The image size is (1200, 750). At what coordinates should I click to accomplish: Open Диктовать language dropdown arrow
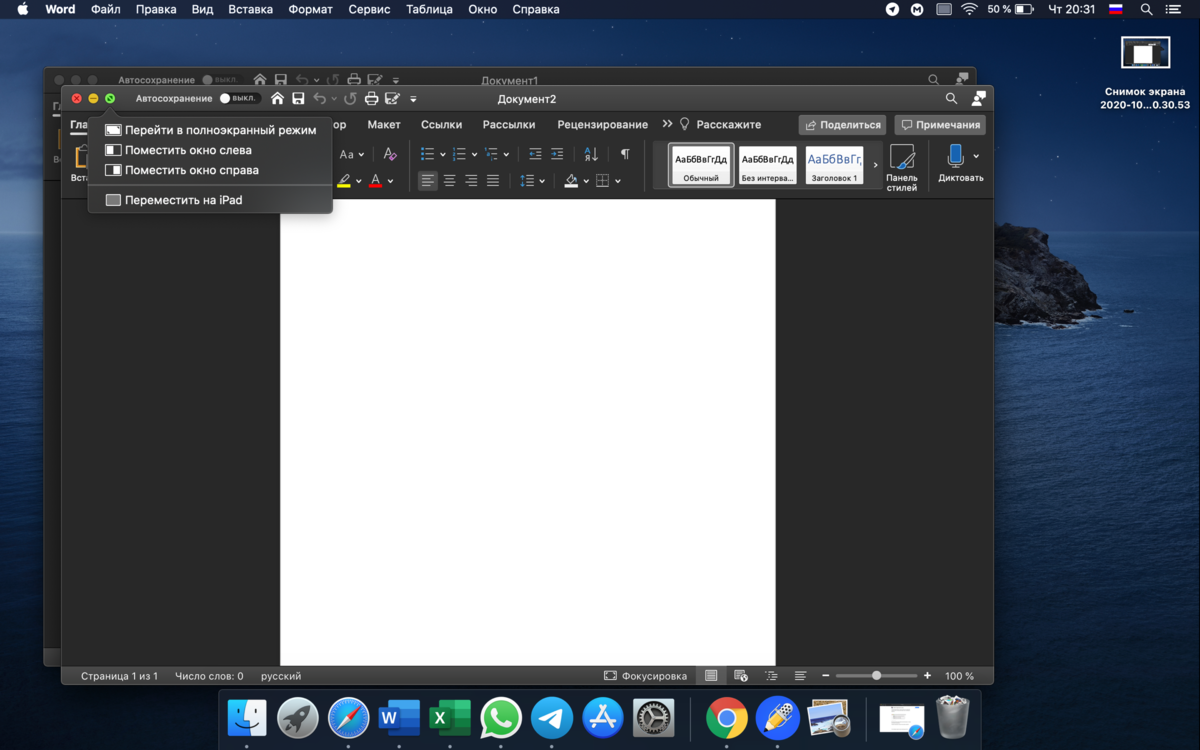pyautogui.click(x=976, y=156)
